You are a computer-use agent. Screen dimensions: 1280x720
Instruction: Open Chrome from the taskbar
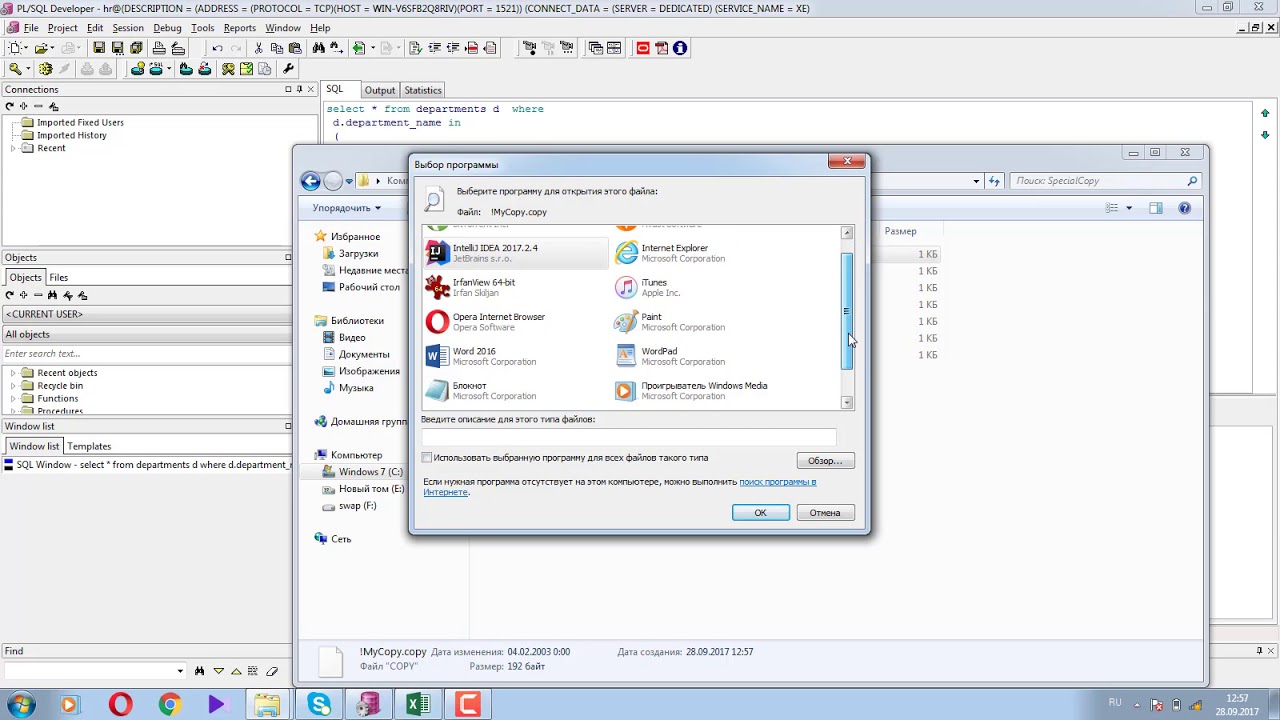point(169,705)
